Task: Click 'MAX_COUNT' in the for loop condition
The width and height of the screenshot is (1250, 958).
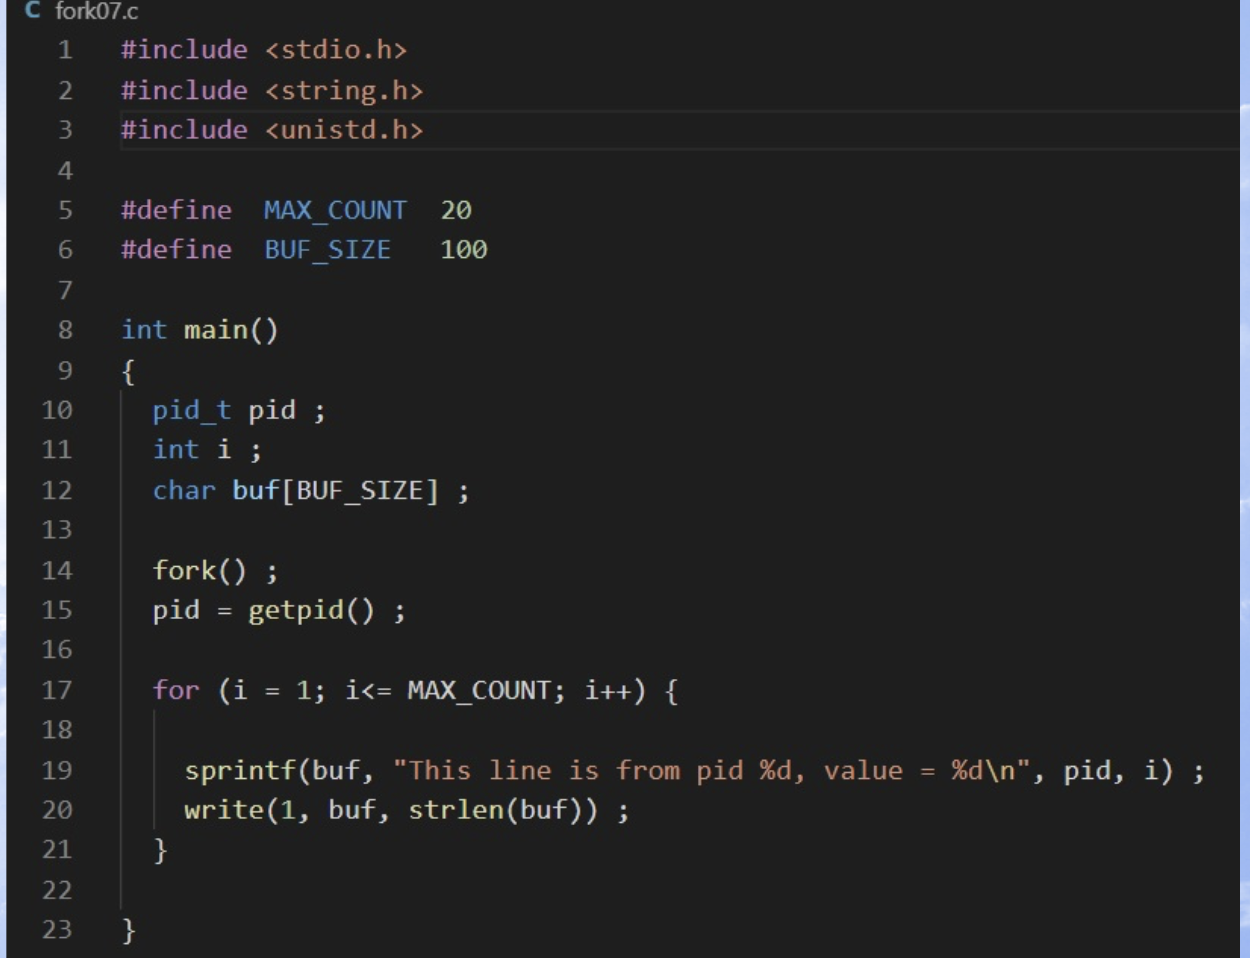Action: (x=479, y=690)
